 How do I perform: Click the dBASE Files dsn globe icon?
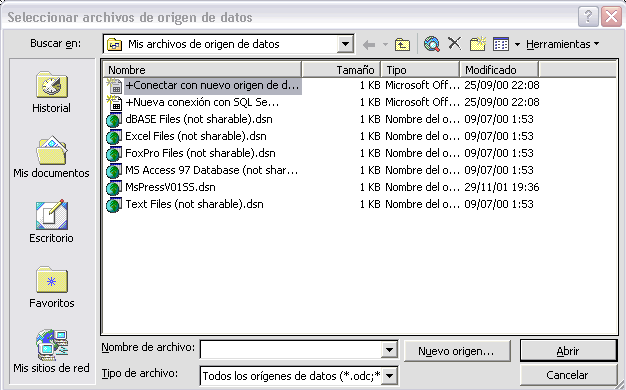(x=114, y=120)
